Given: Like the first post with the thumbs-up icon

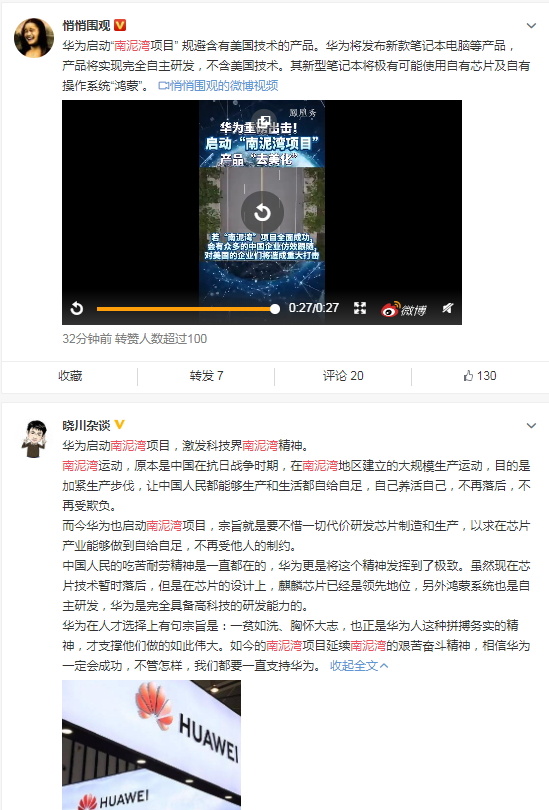Looking at the screenshot, I should [x=480, y=376].
